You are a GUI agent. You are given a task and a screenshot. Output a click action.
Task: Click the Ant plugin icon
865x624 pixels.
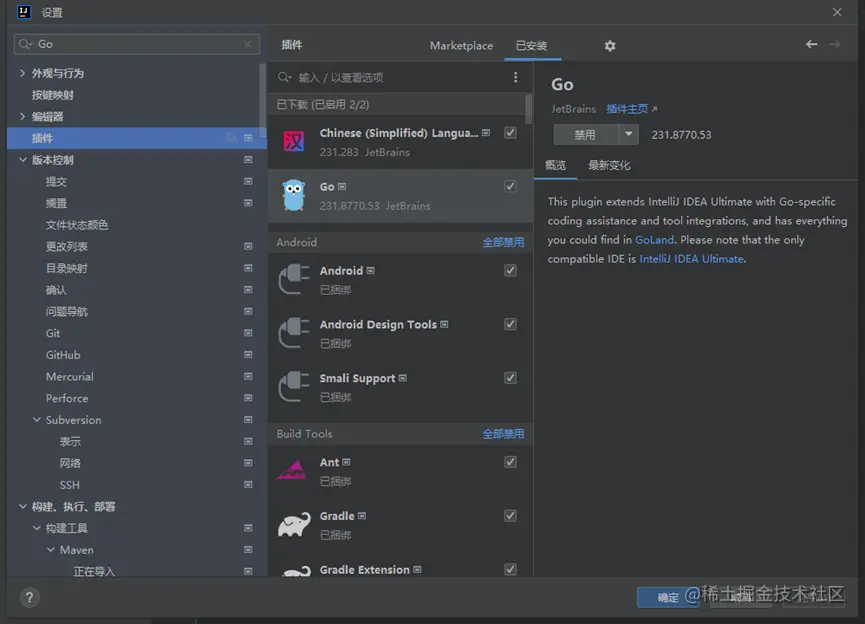(292, 470)
